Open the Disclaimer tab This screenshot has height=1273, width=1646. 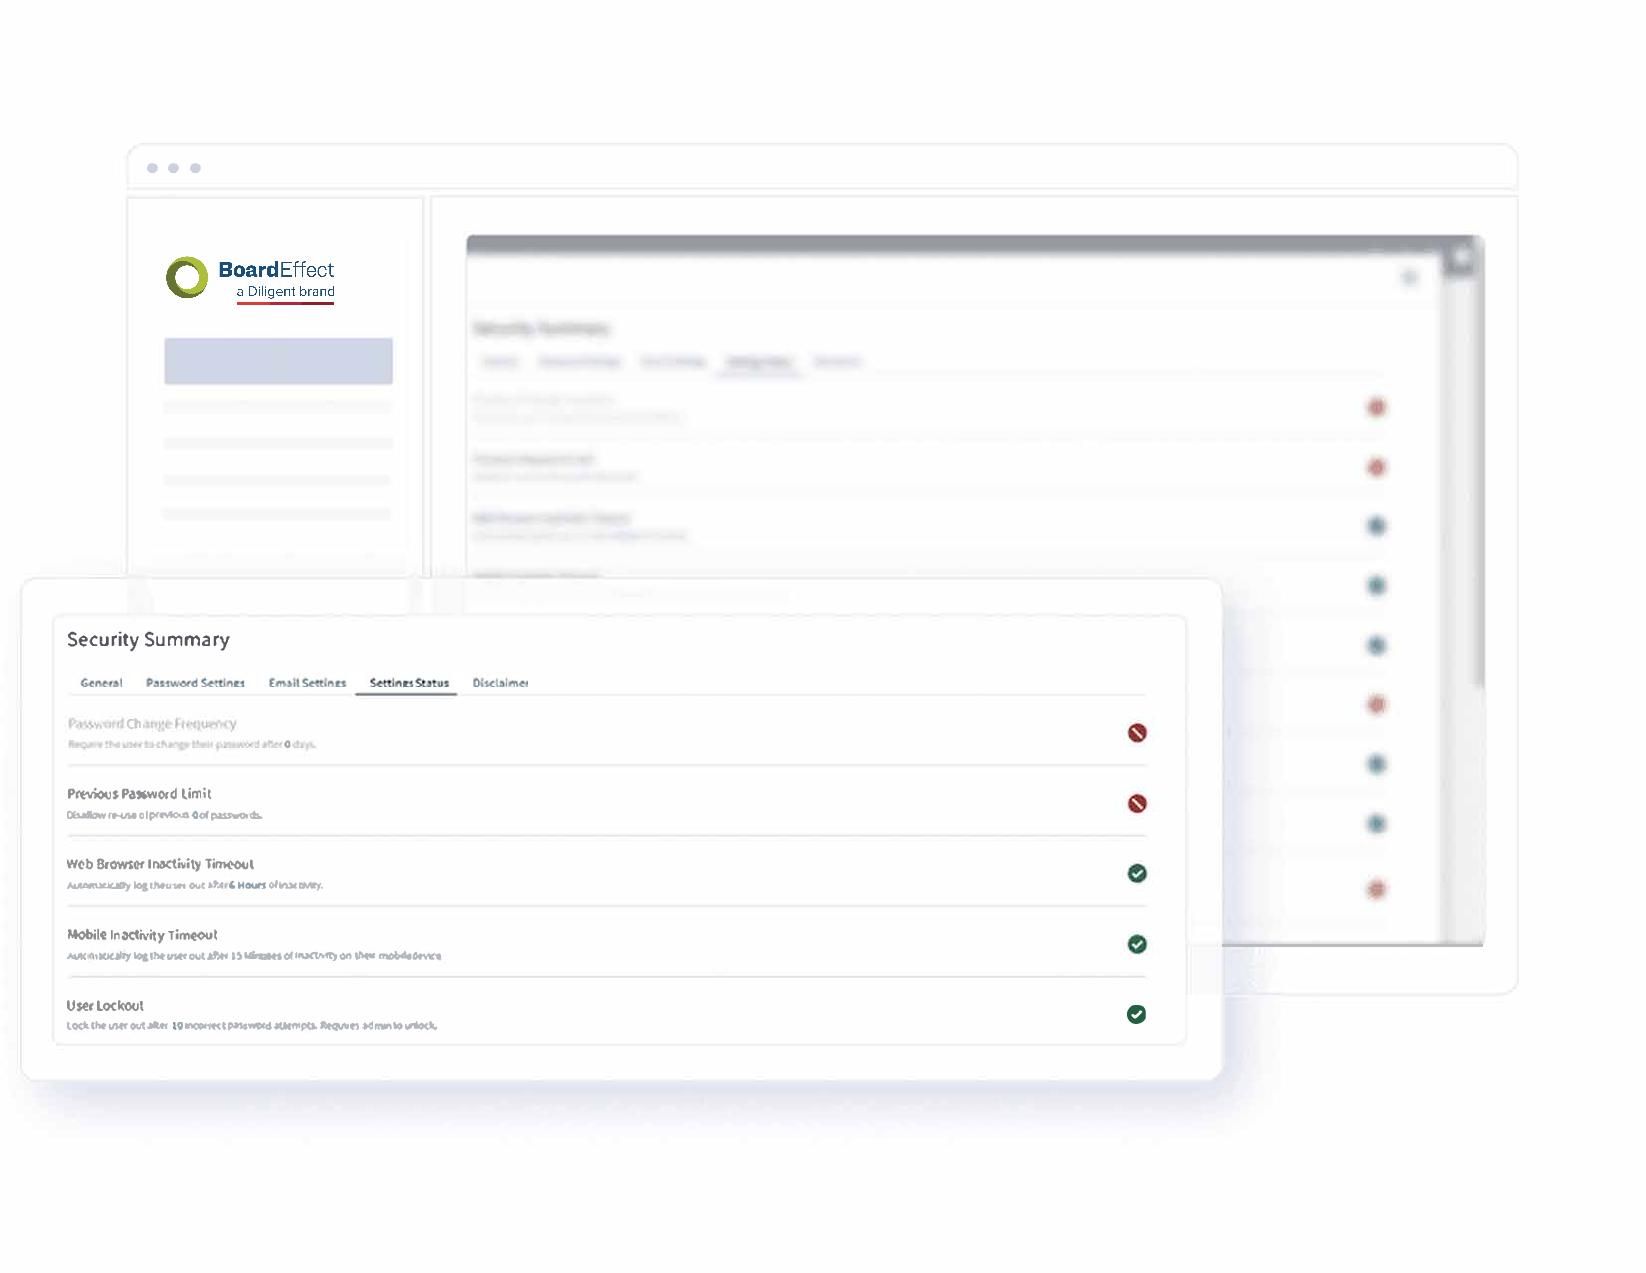[500, 683]
